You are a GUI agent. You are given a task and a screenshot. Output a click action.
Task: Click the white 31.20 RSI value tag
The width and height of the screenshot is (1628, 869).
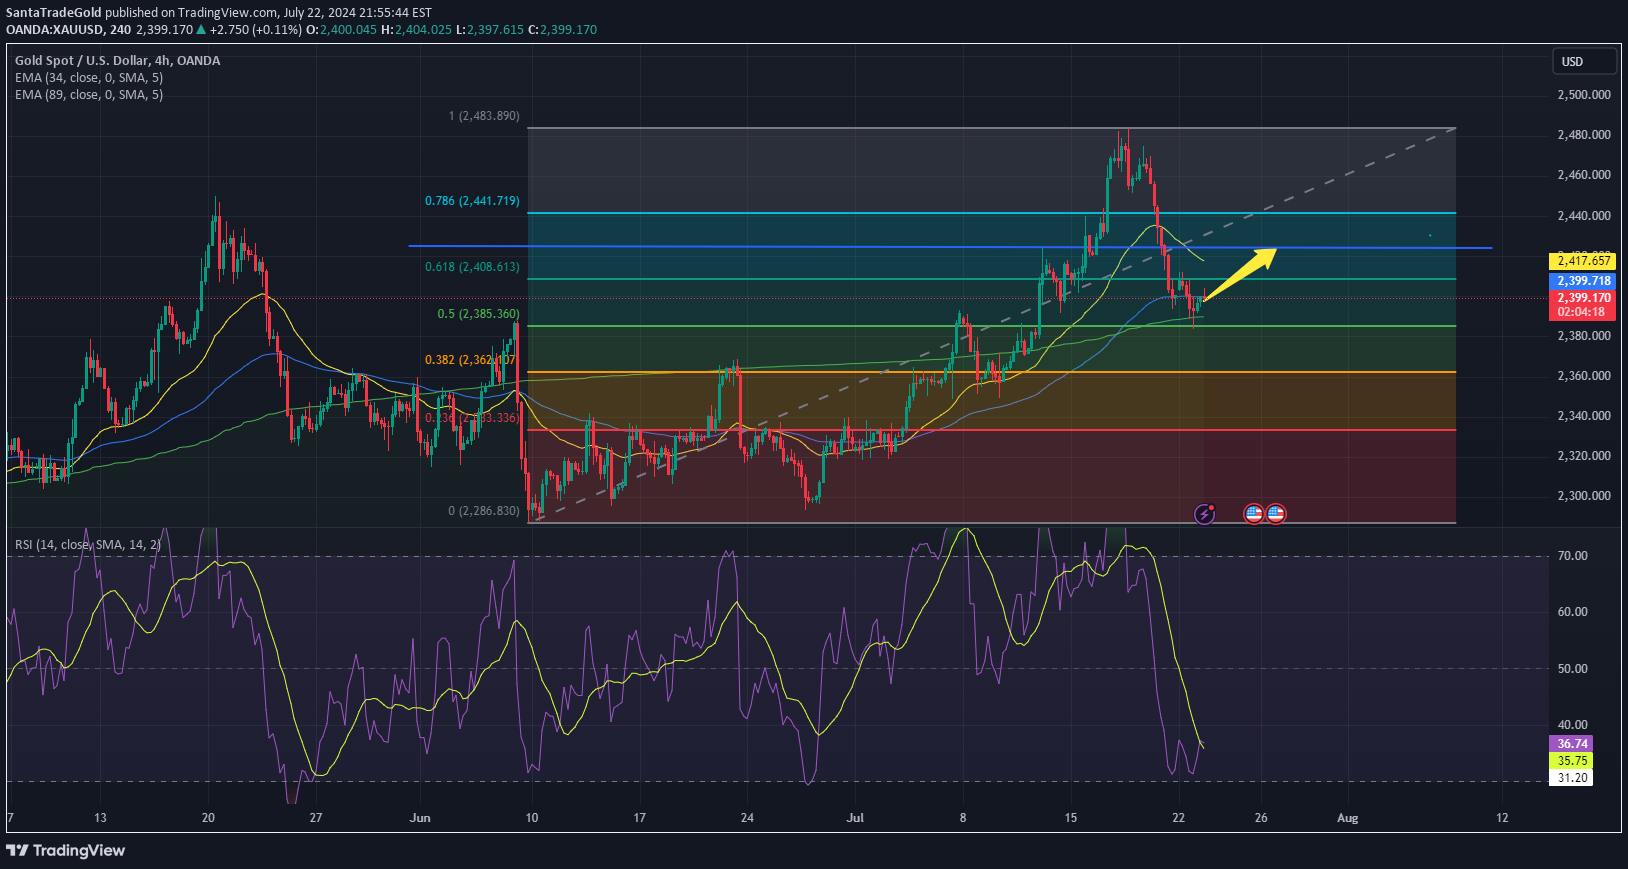[x=1572, y=778]
